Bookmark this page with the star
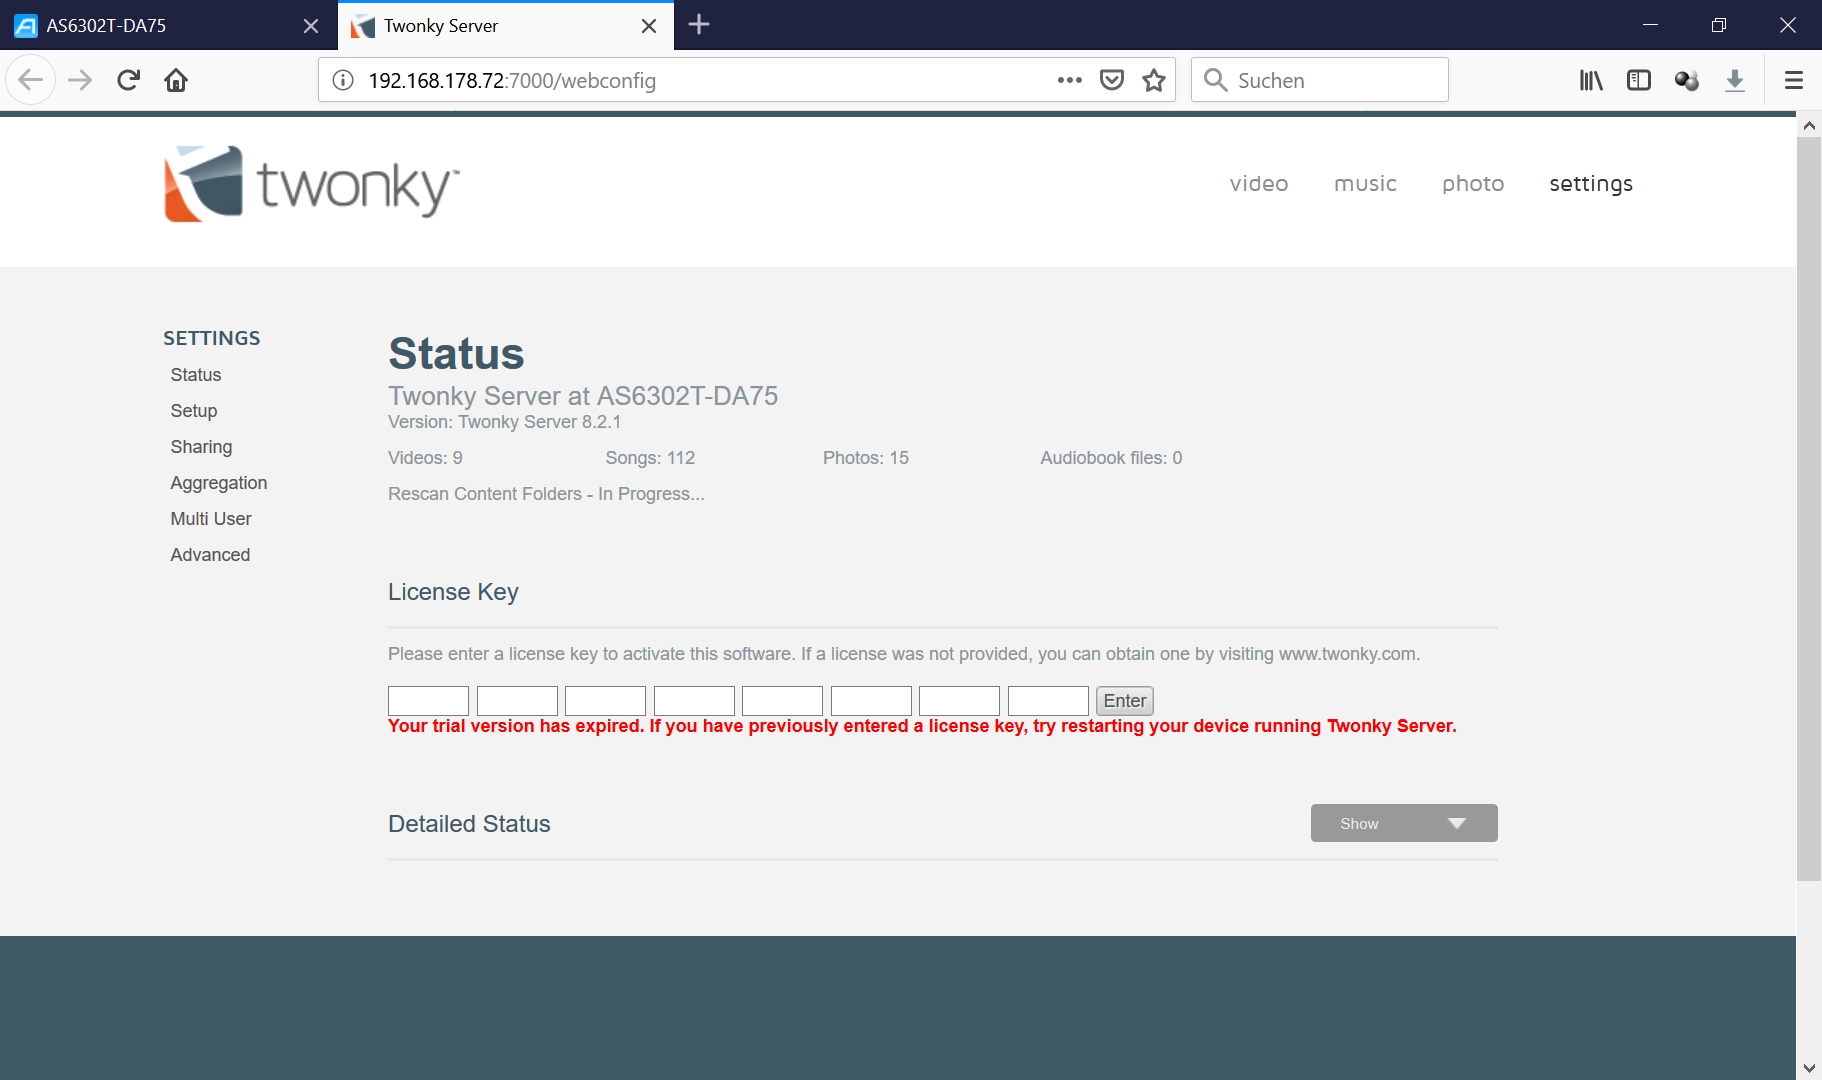This screenshot has width=1822, height=1080. (x=1154, y=80)
